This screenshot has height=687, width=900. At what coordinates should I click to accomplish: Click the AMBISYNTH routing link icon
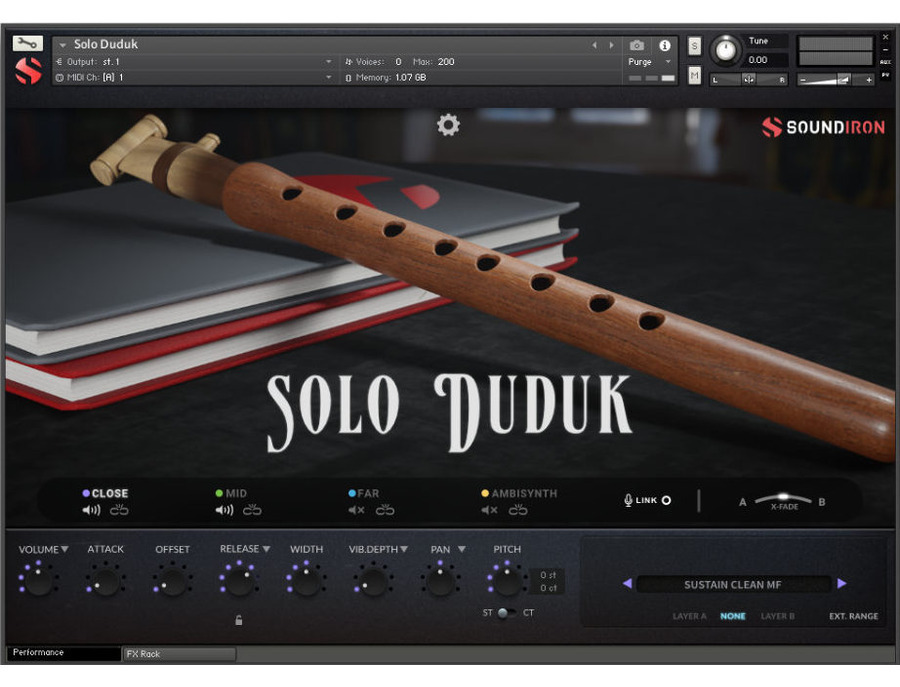(x=518, y=509)
